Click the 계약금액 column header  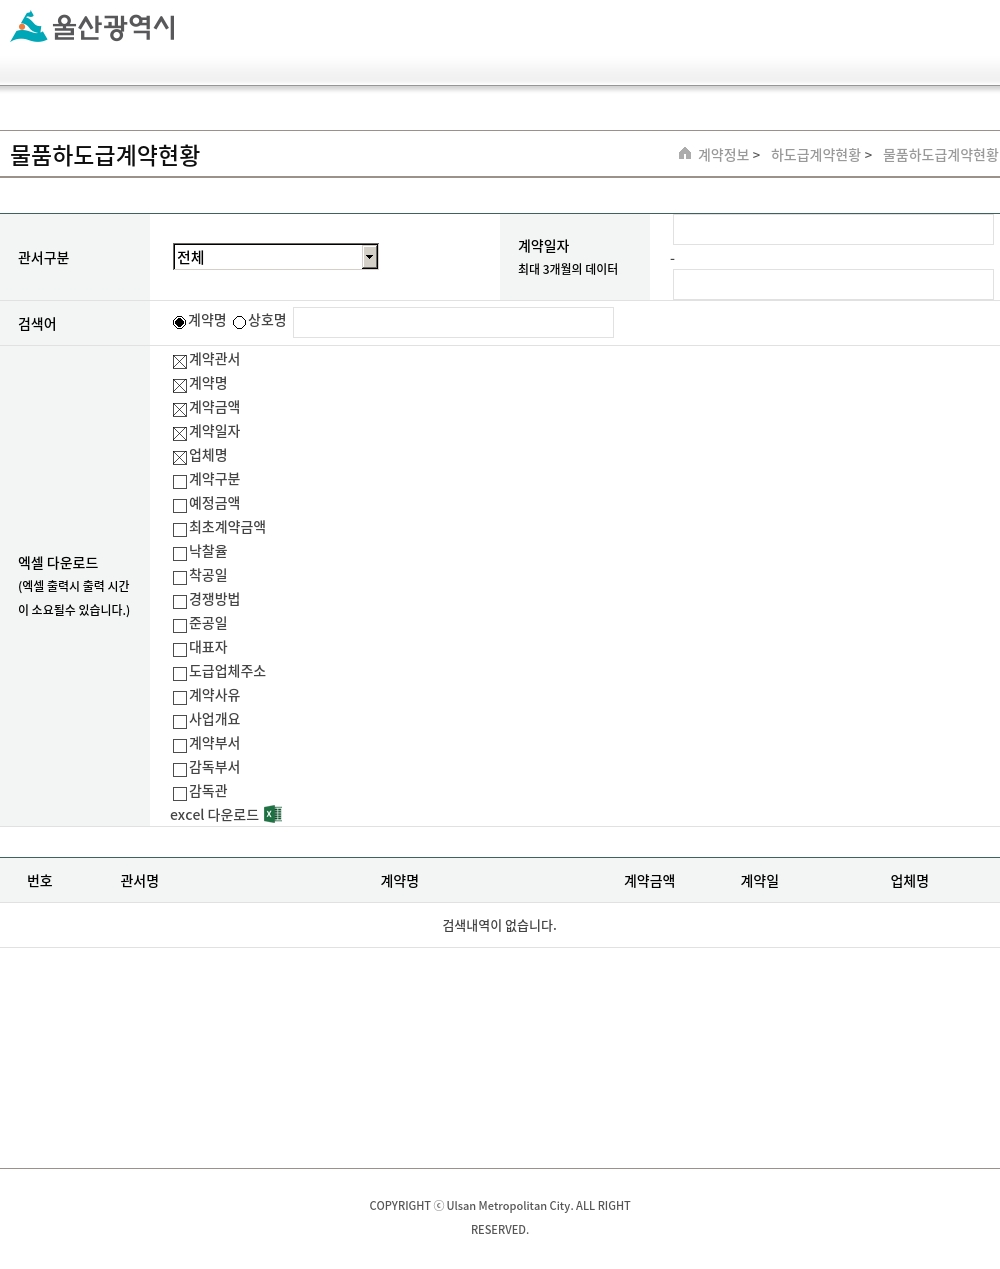coord(649,881)
